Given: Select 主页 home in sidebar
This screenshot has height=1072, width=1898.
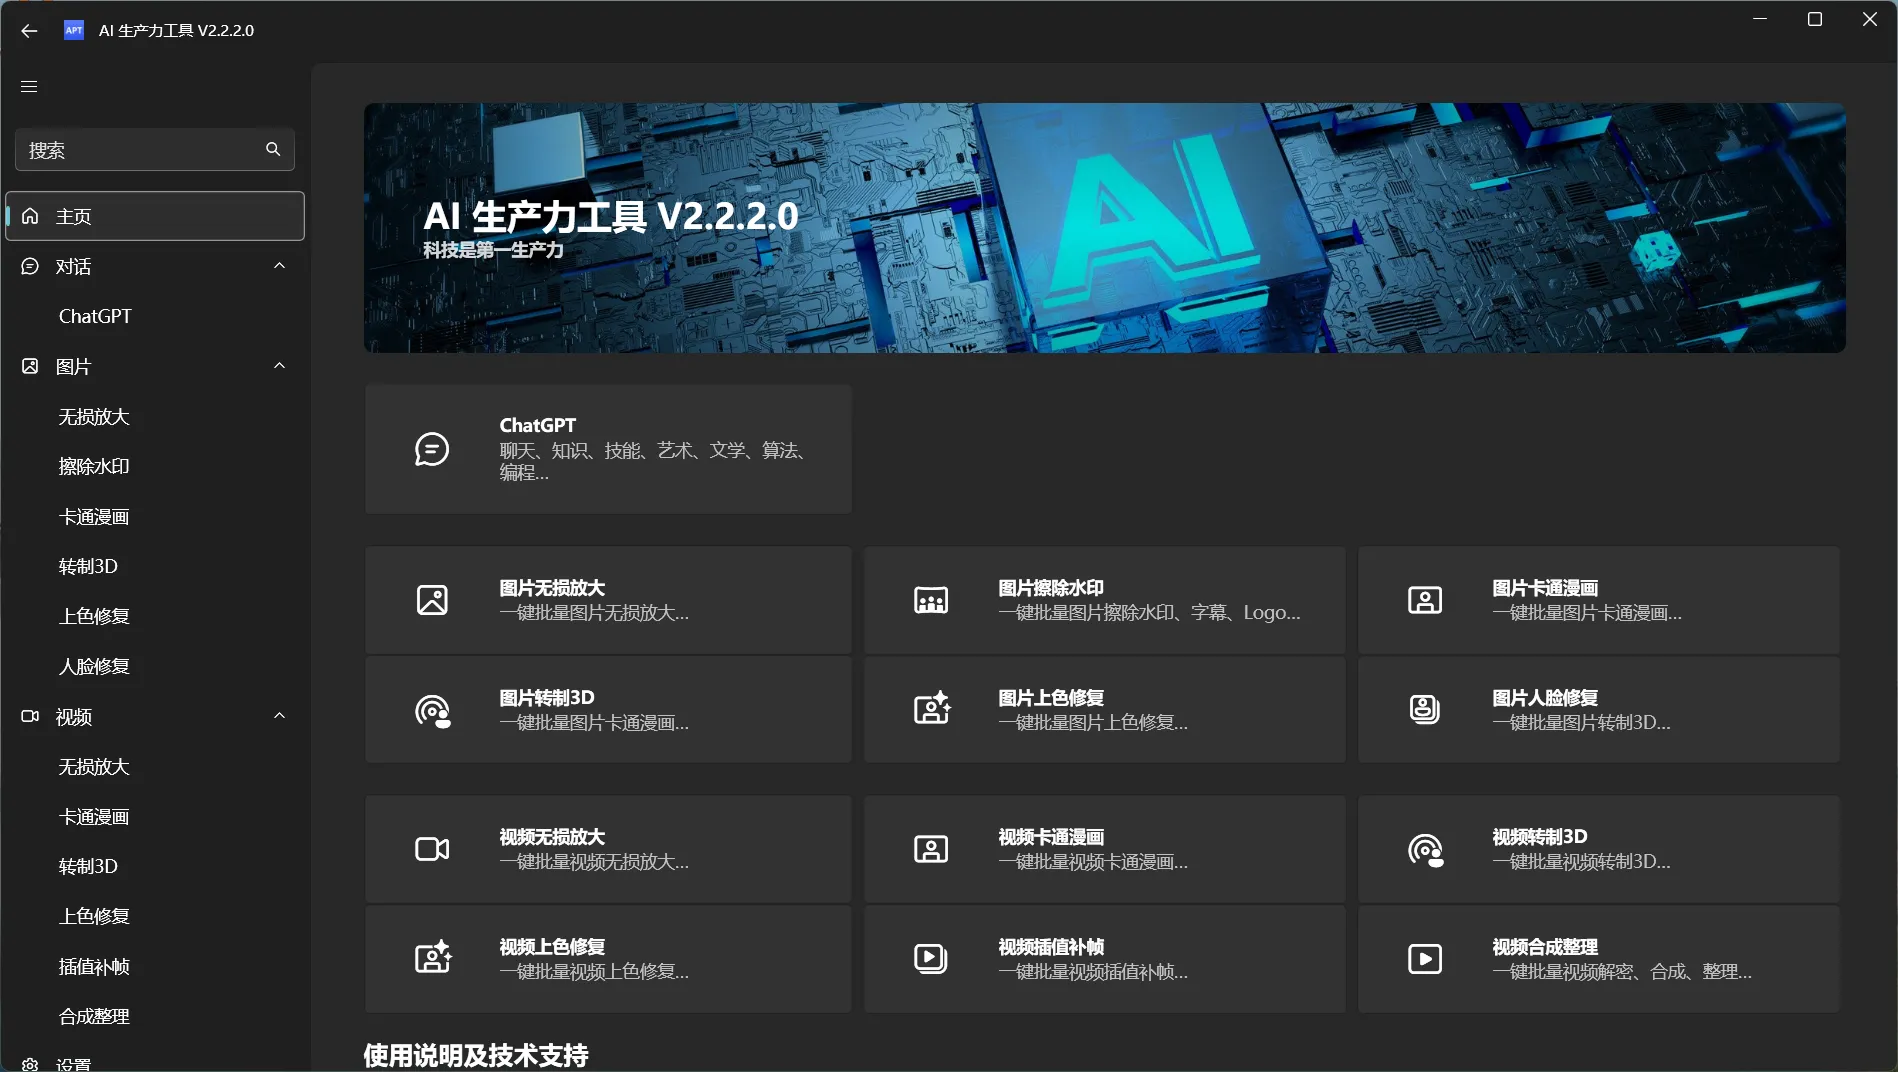Looking at the screenshot, I should coord(155,216).
